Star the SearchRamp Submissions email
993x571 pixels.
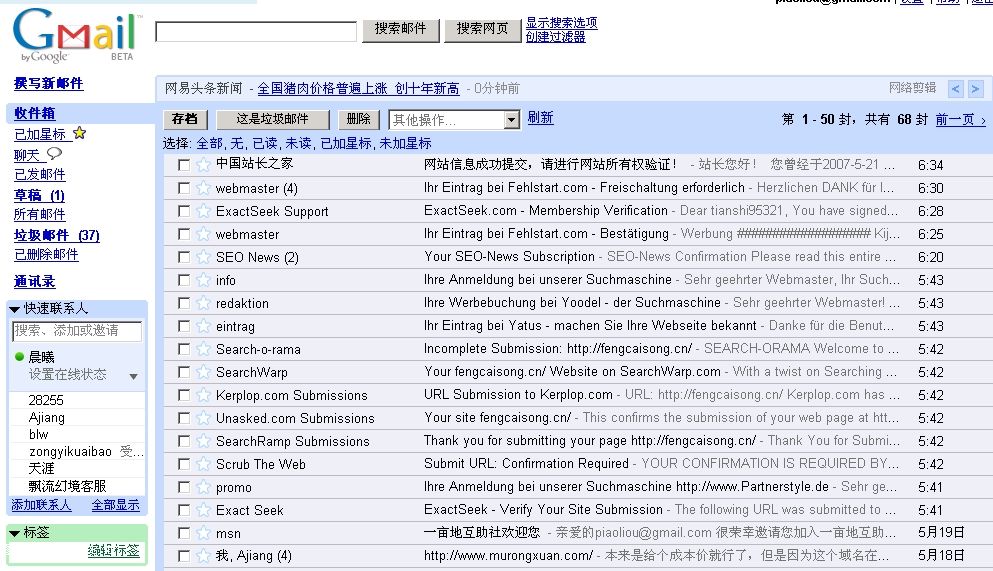click(203, 441)
